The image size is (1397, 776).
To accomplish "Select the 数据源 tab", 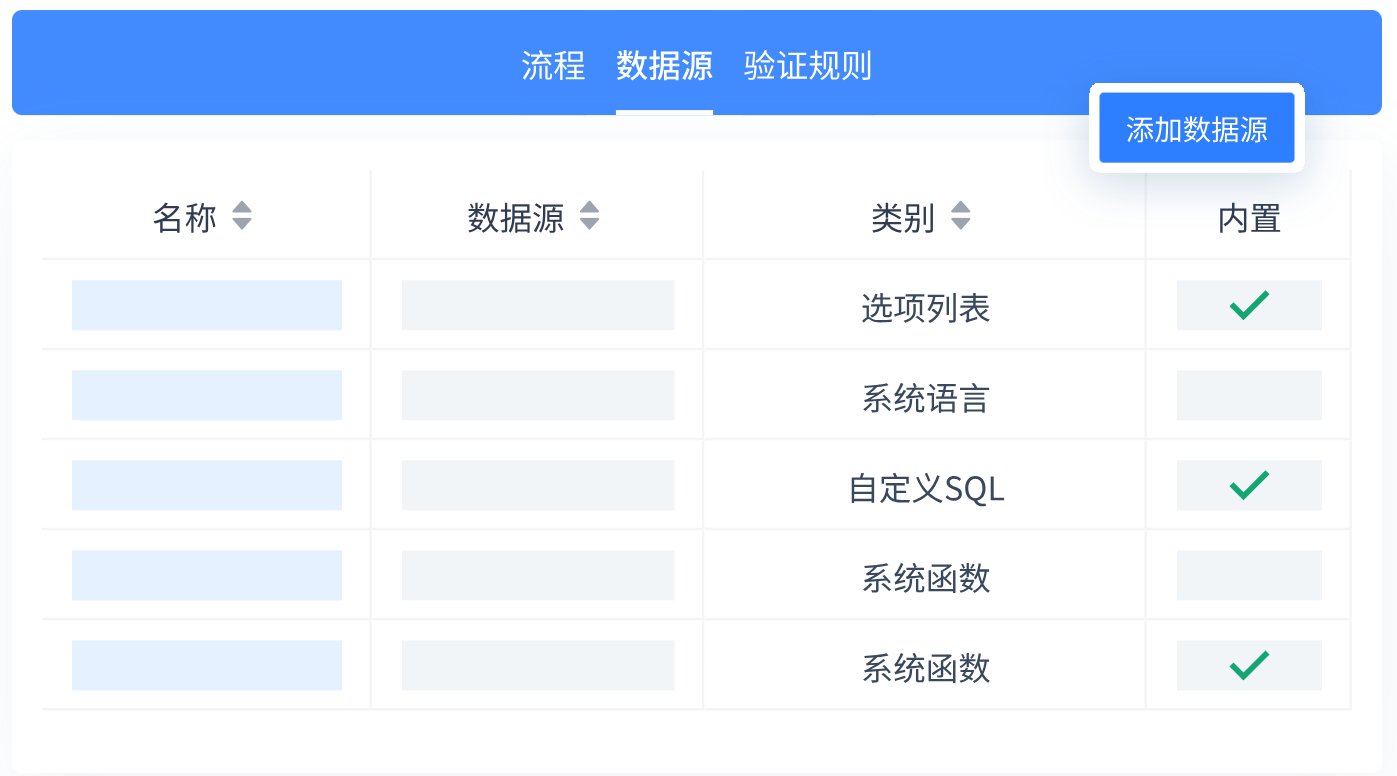I will (x=664, y=66).
